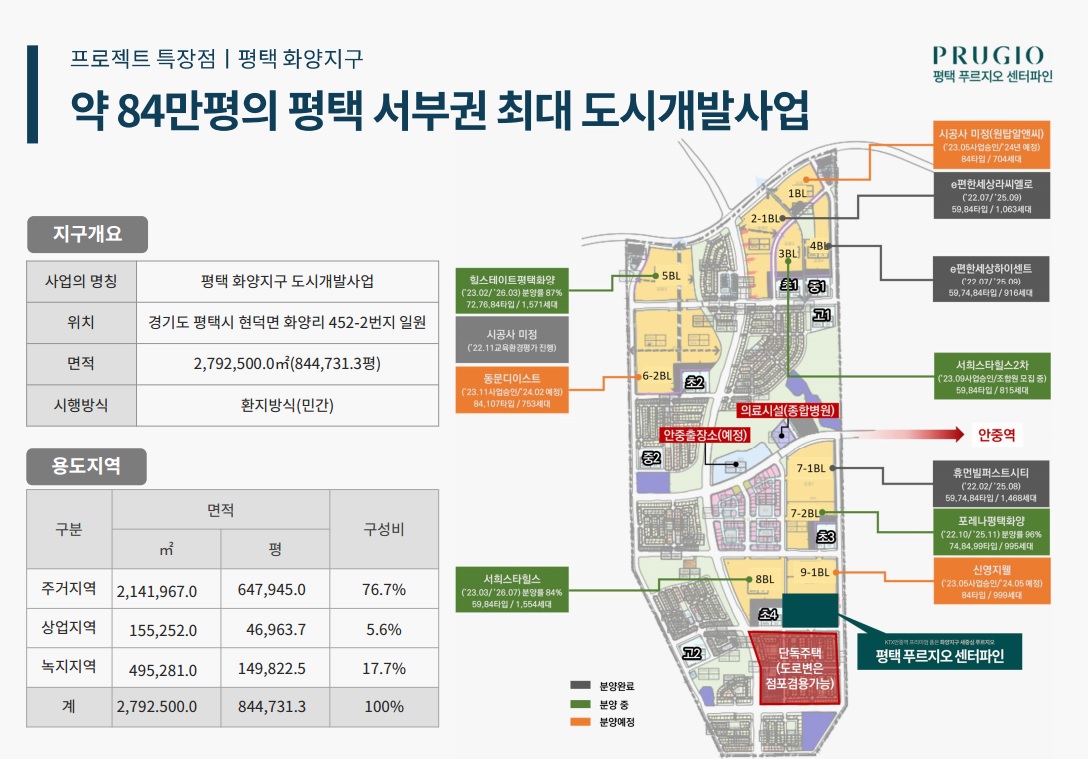Screen dimensions: 1088x759
Task: Click the 상업지역 row label
Action: (x=69, y=628)
